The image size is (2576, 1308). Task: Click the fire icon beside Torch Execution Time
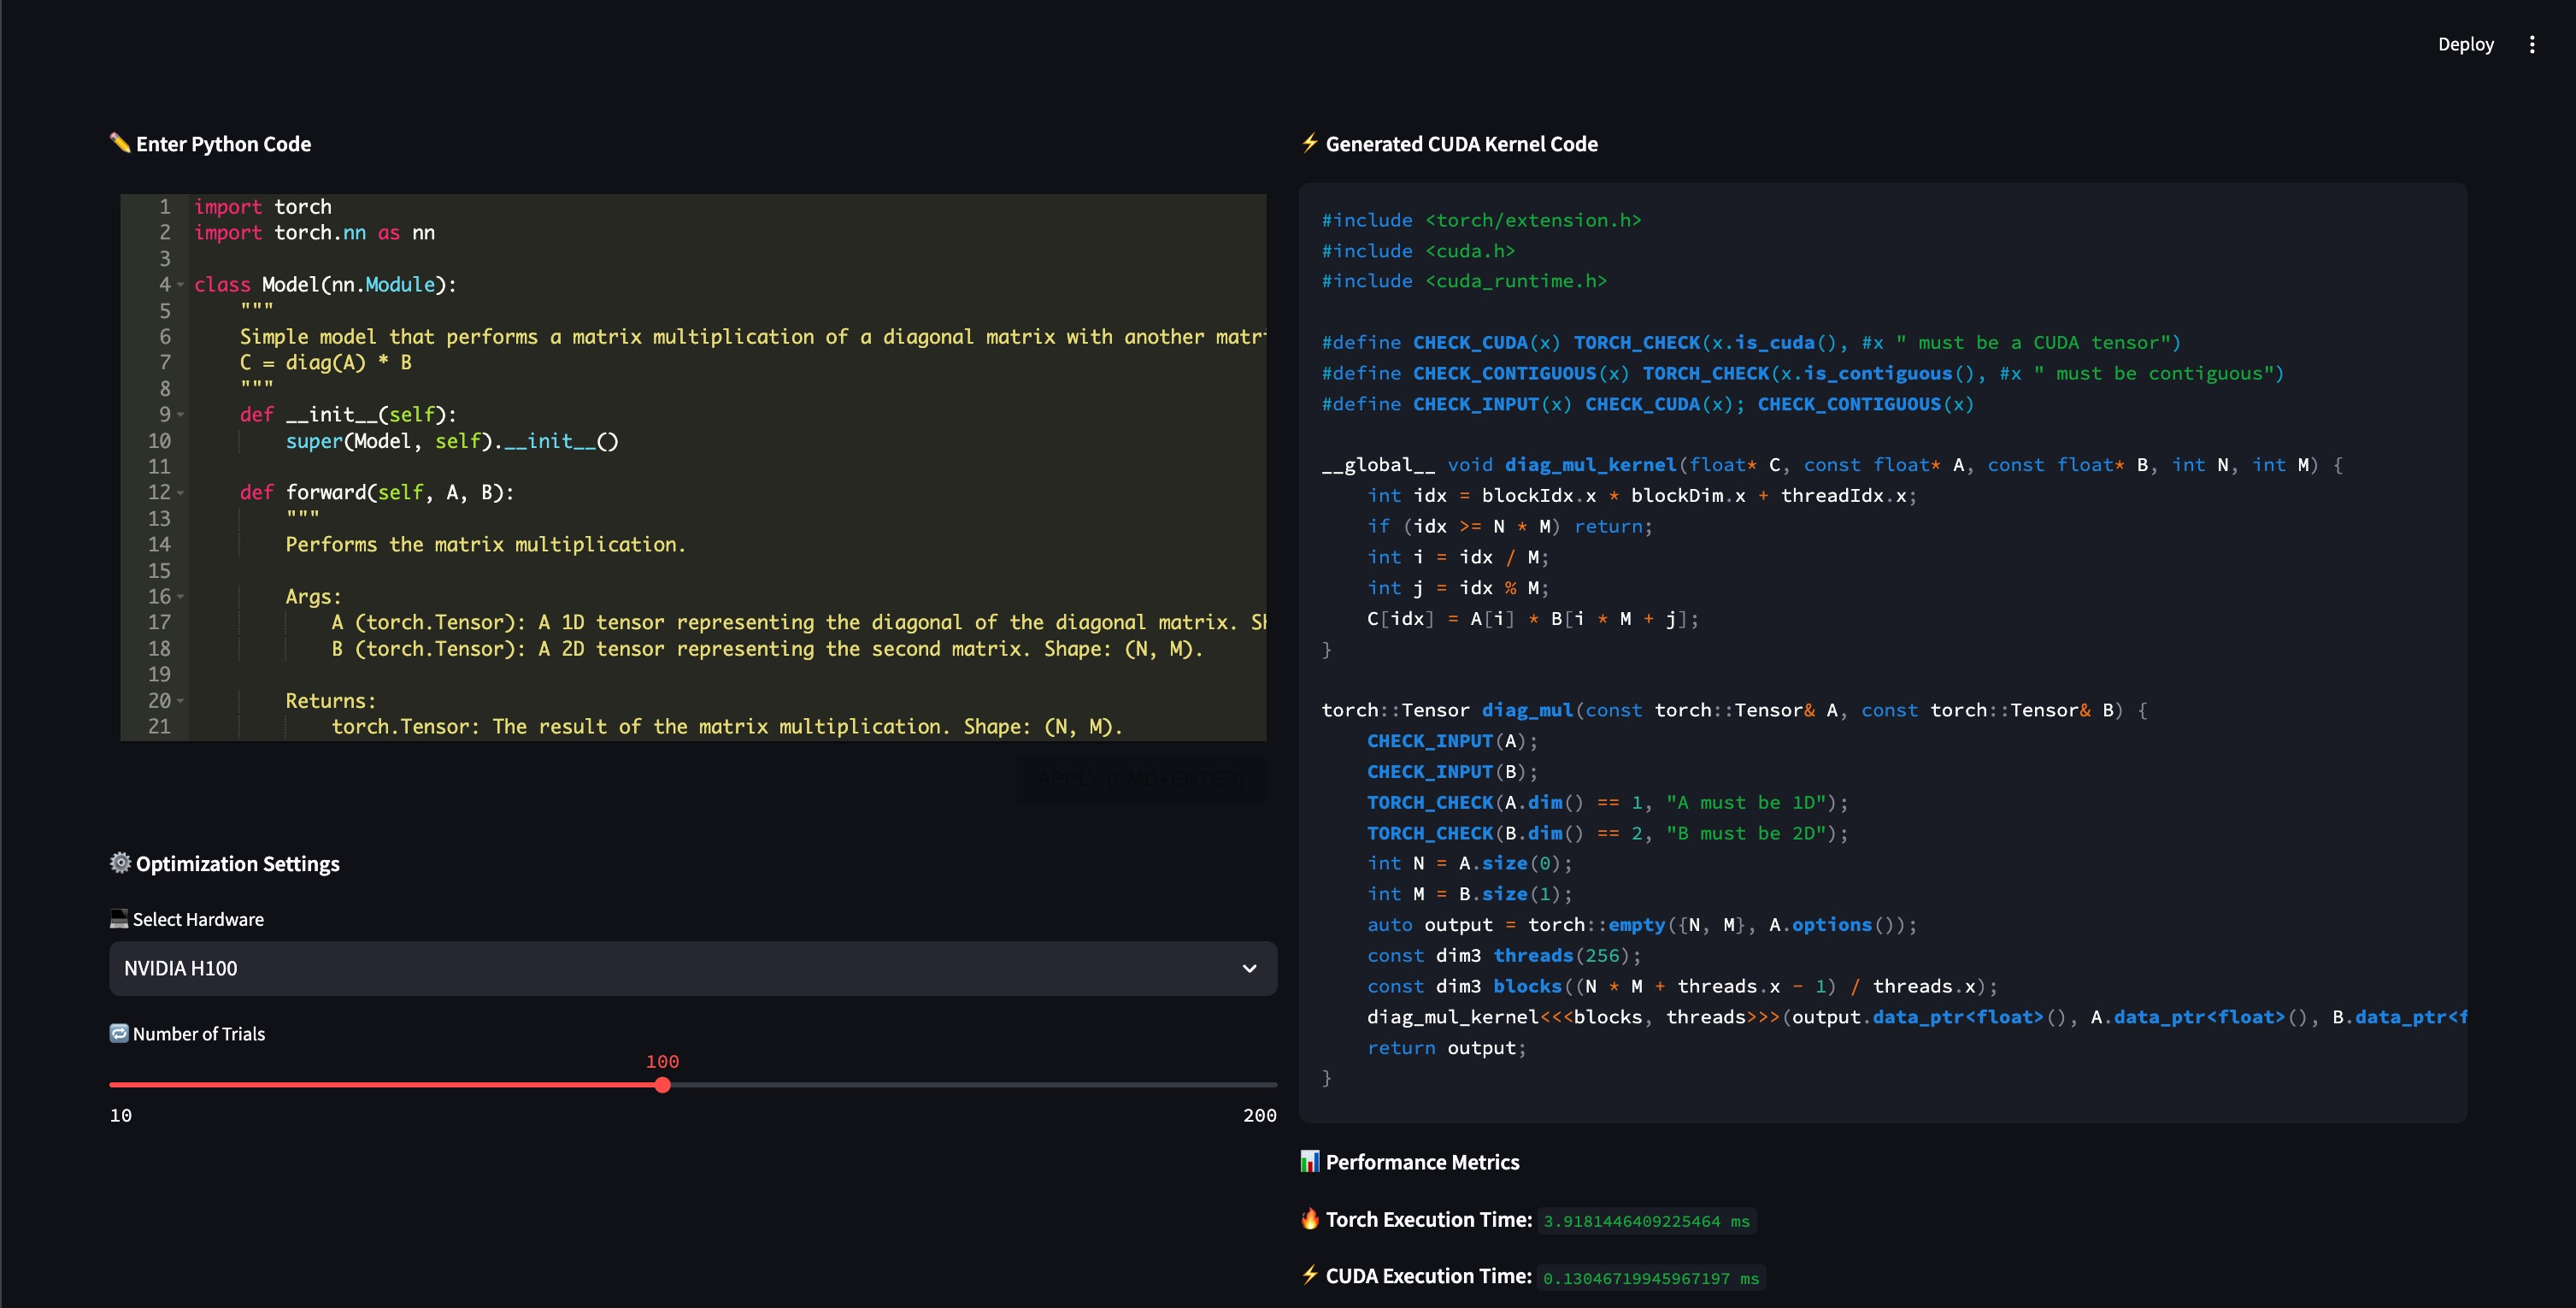click(x=1309, y=1218)
